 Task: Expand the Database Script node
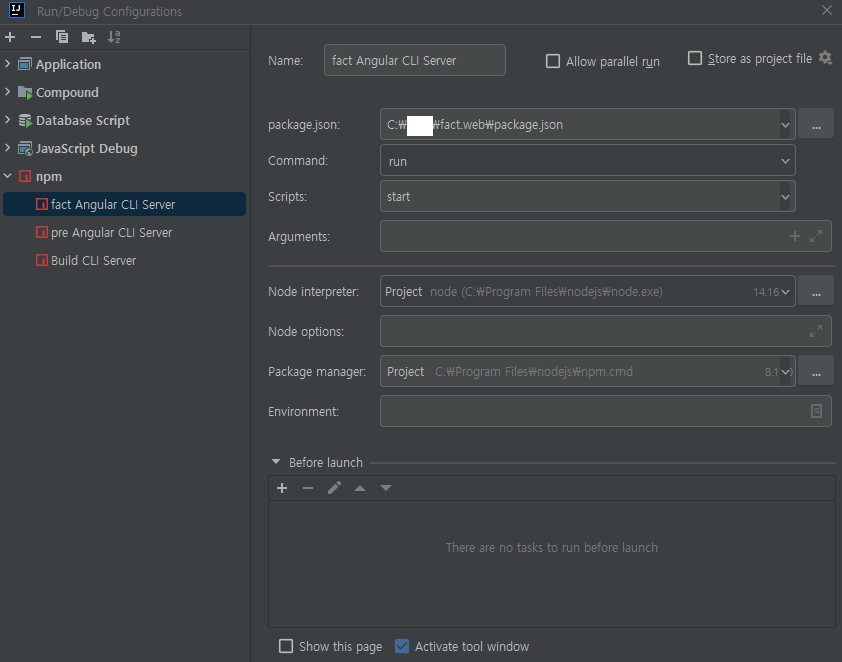click(x=8, y=120)
